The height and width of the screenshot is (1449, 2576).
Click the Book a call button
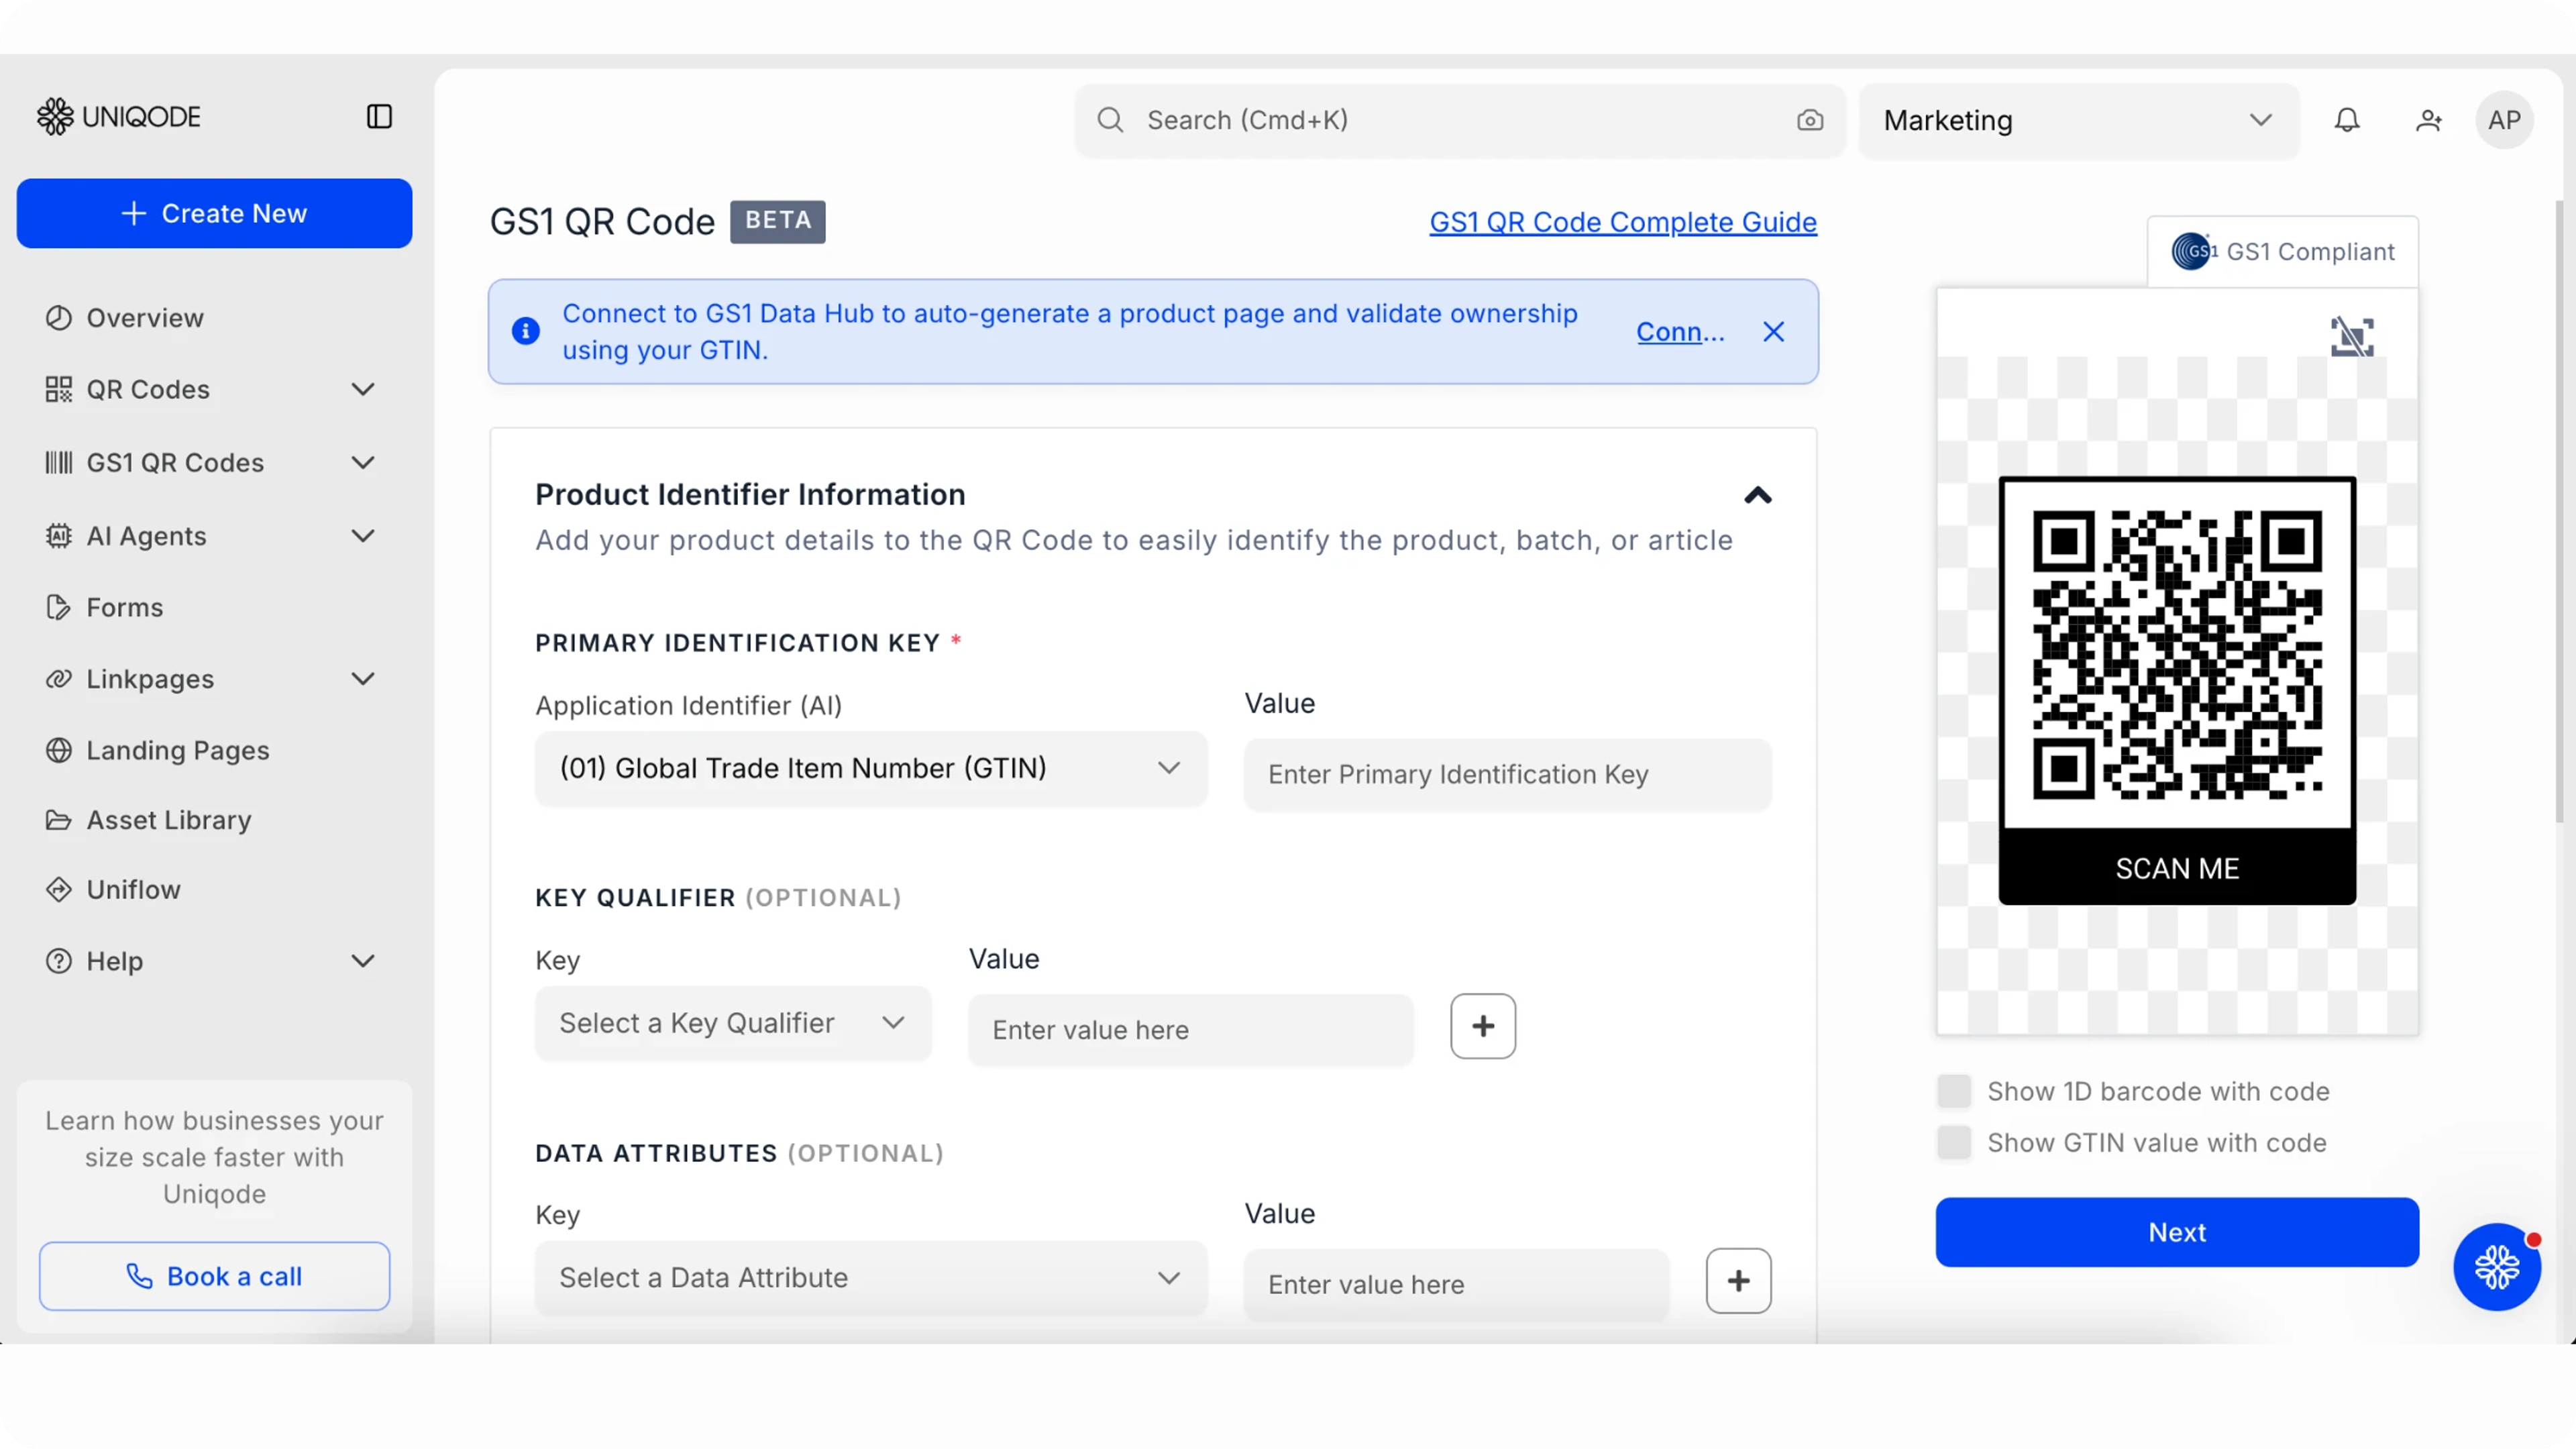pos(214,1276)
